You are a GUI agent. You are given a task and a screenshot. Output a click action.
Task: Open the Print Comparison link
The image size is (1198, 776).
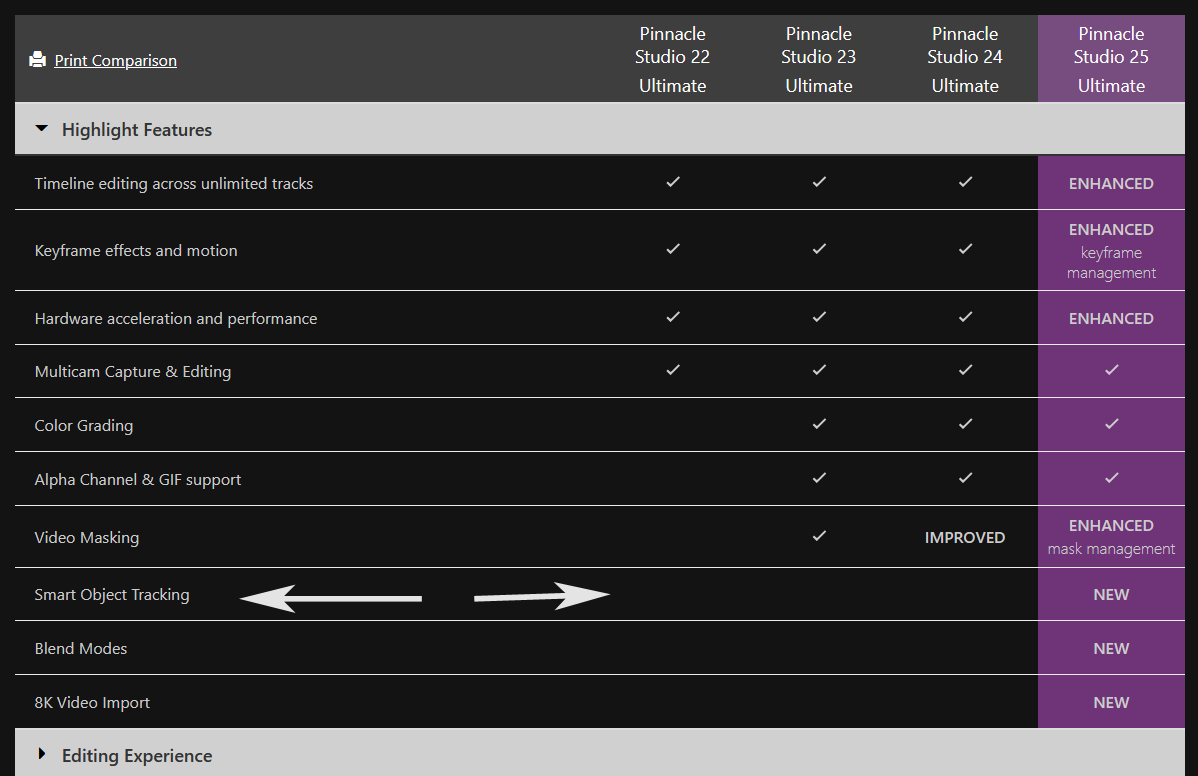coord(115,60)
